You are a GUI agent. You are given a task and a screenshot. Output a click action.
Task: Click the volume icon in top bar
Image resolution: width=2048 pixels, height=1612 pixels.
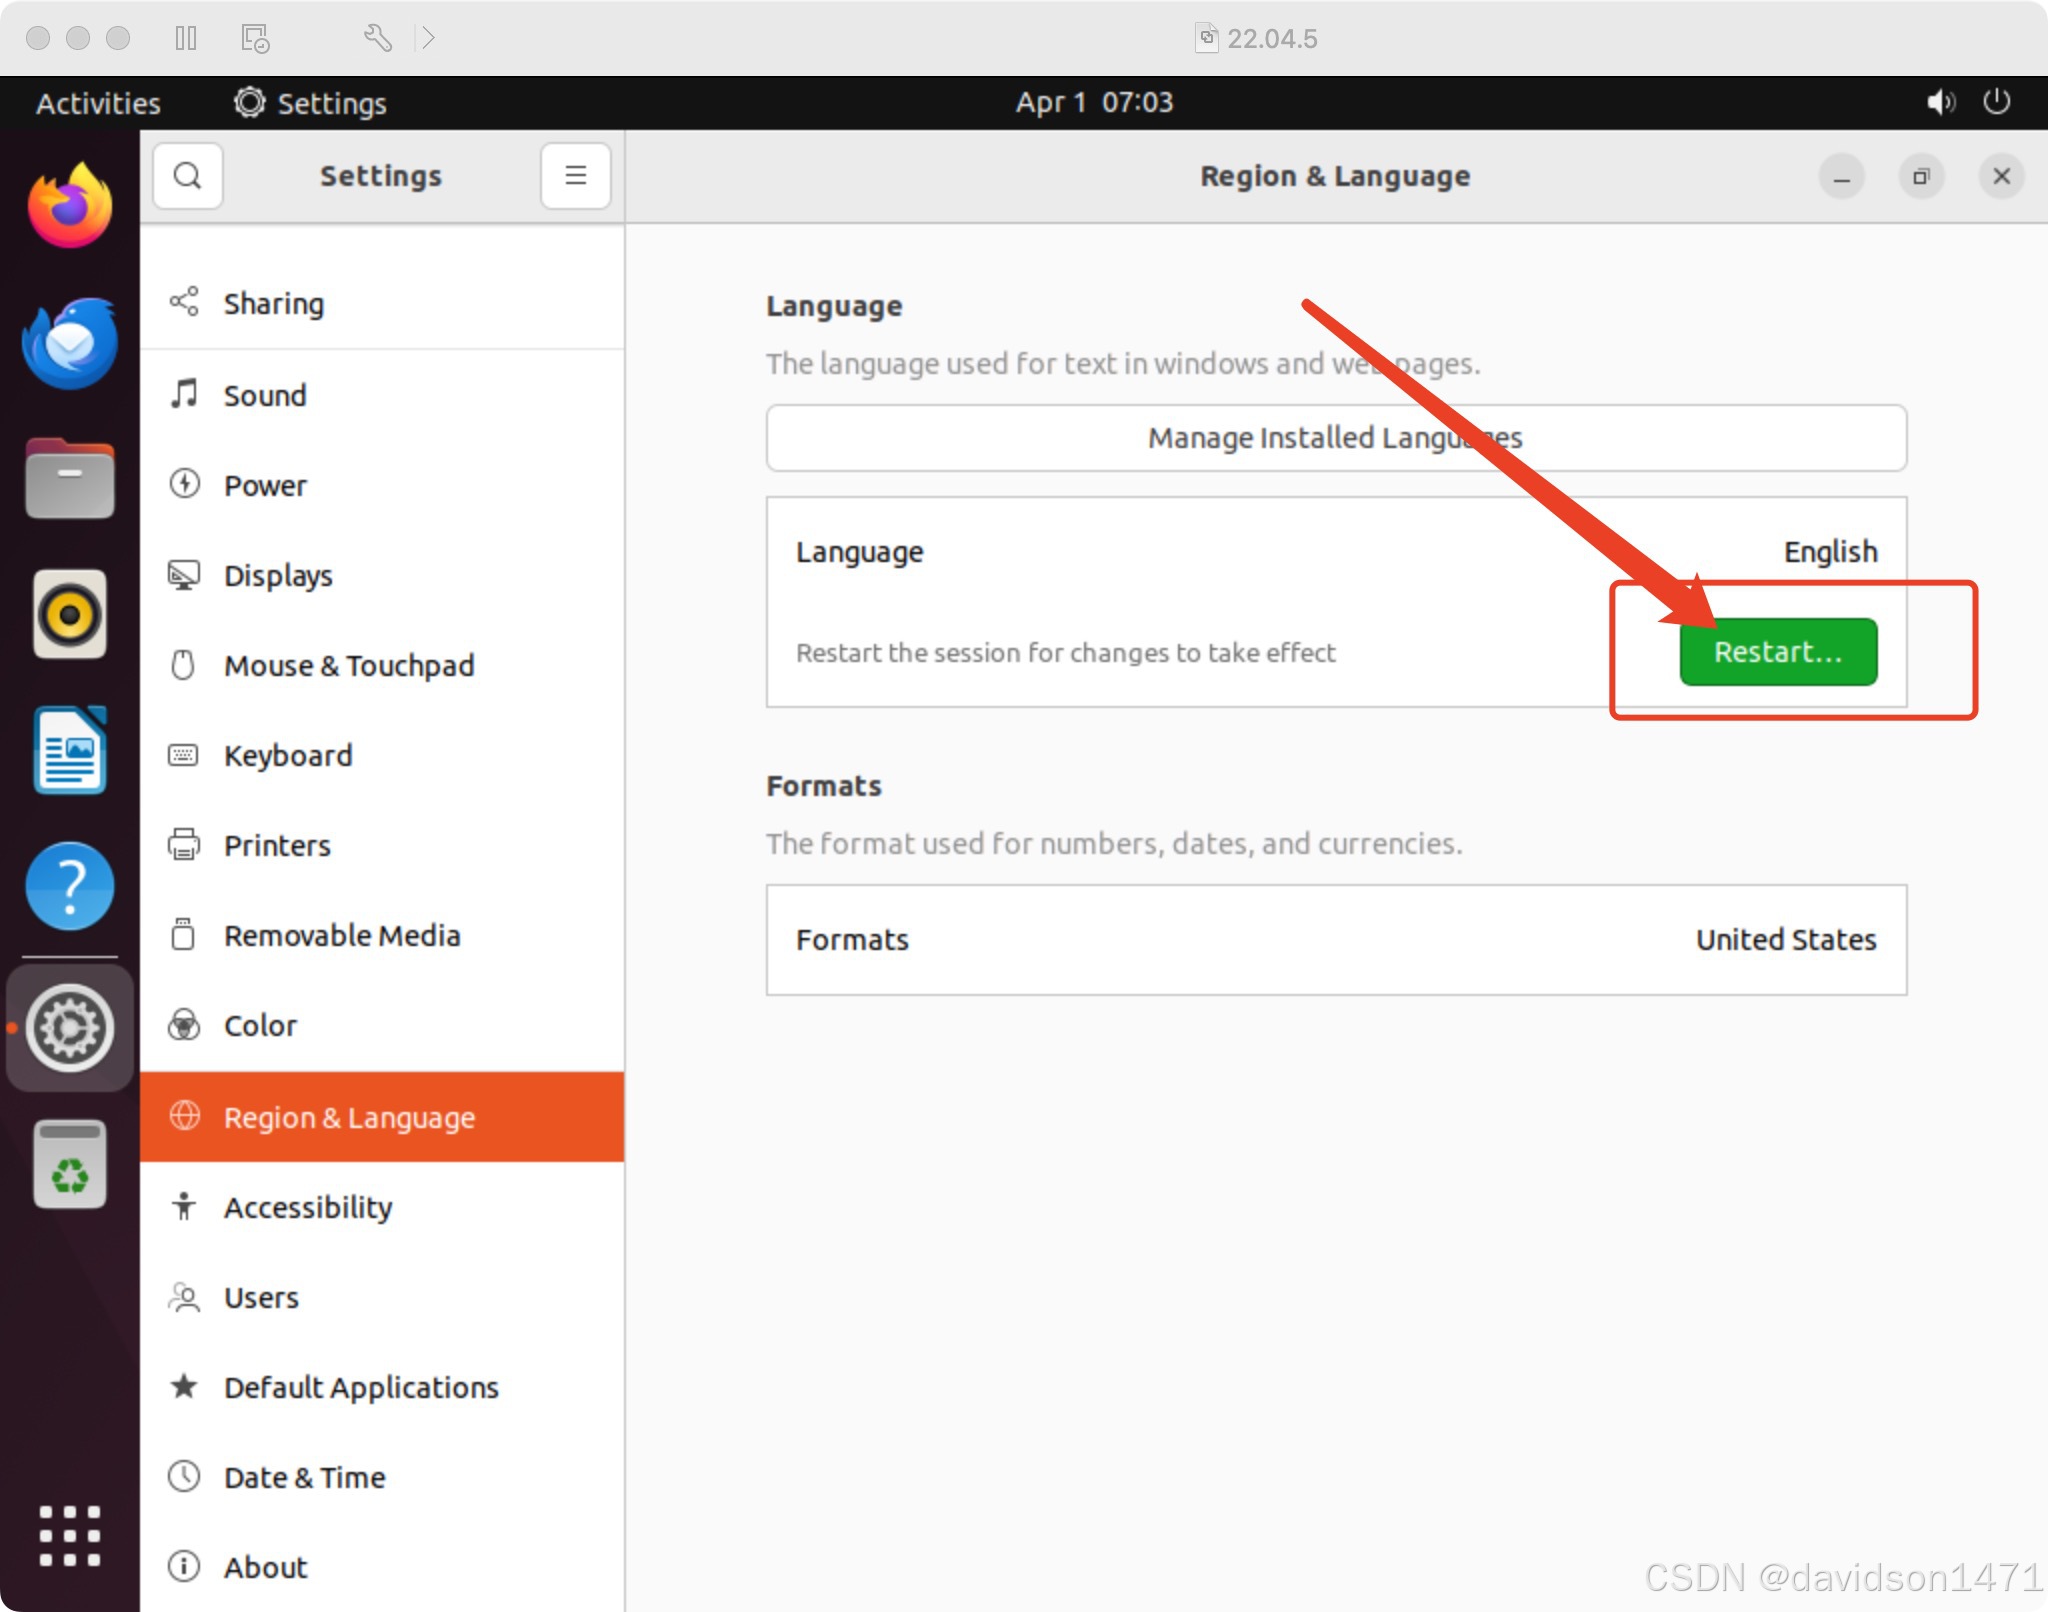1940,102
